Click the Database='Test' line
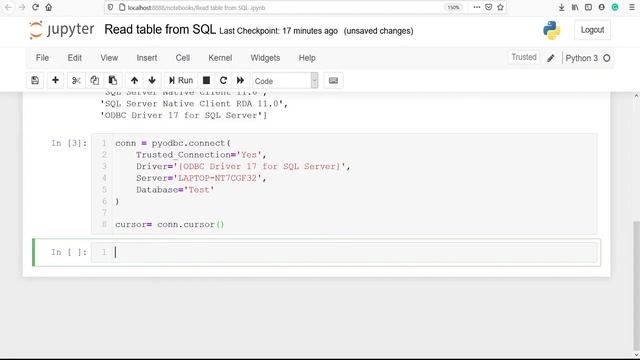This screenshot has height=360, width=640. [175, 190]
